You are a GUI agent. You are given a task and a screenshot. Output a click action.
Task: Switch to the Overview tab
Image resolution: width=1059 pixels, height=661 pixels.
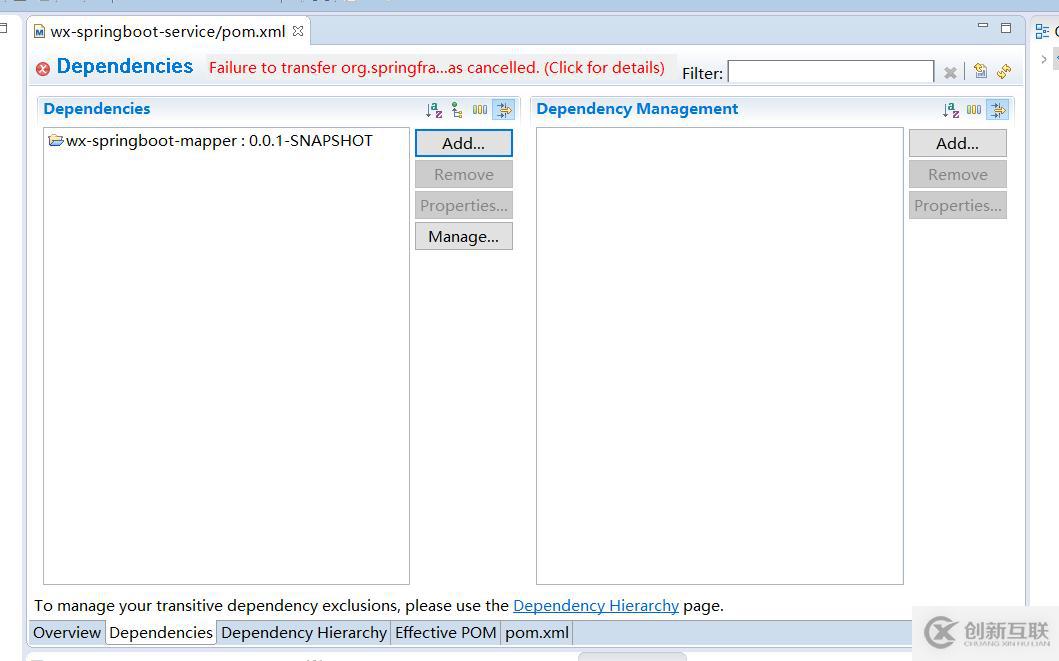(67, 633)
